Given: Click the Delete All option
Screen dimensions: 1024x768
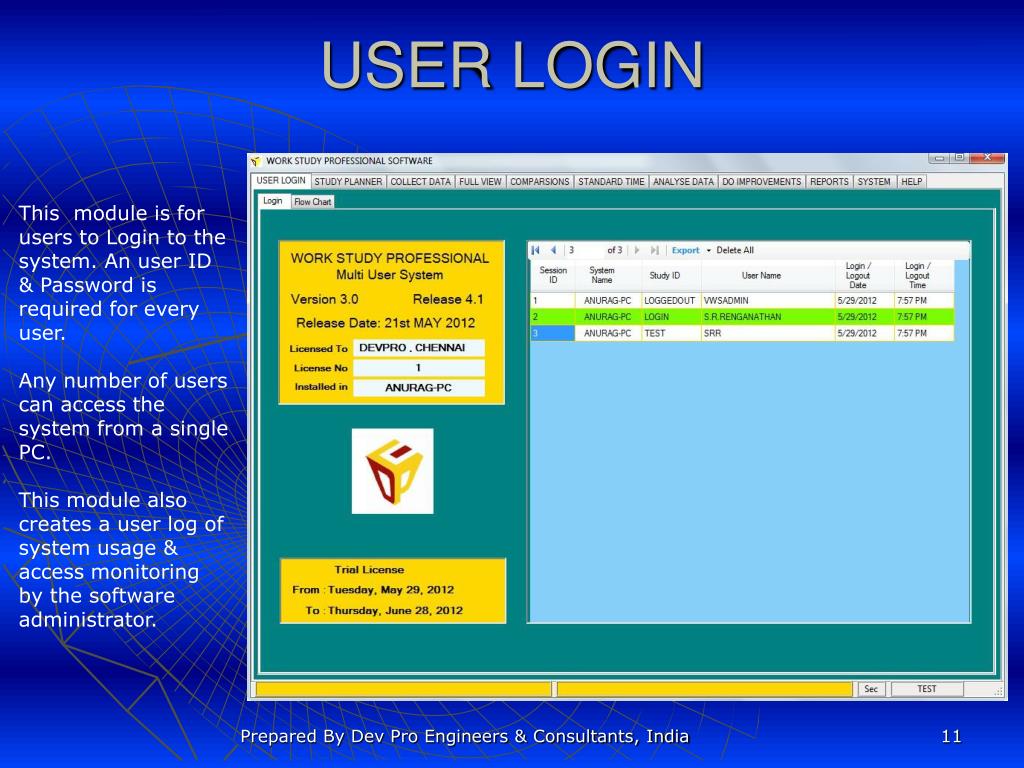Looking at the screenshot, I should (x=736, y=250).
